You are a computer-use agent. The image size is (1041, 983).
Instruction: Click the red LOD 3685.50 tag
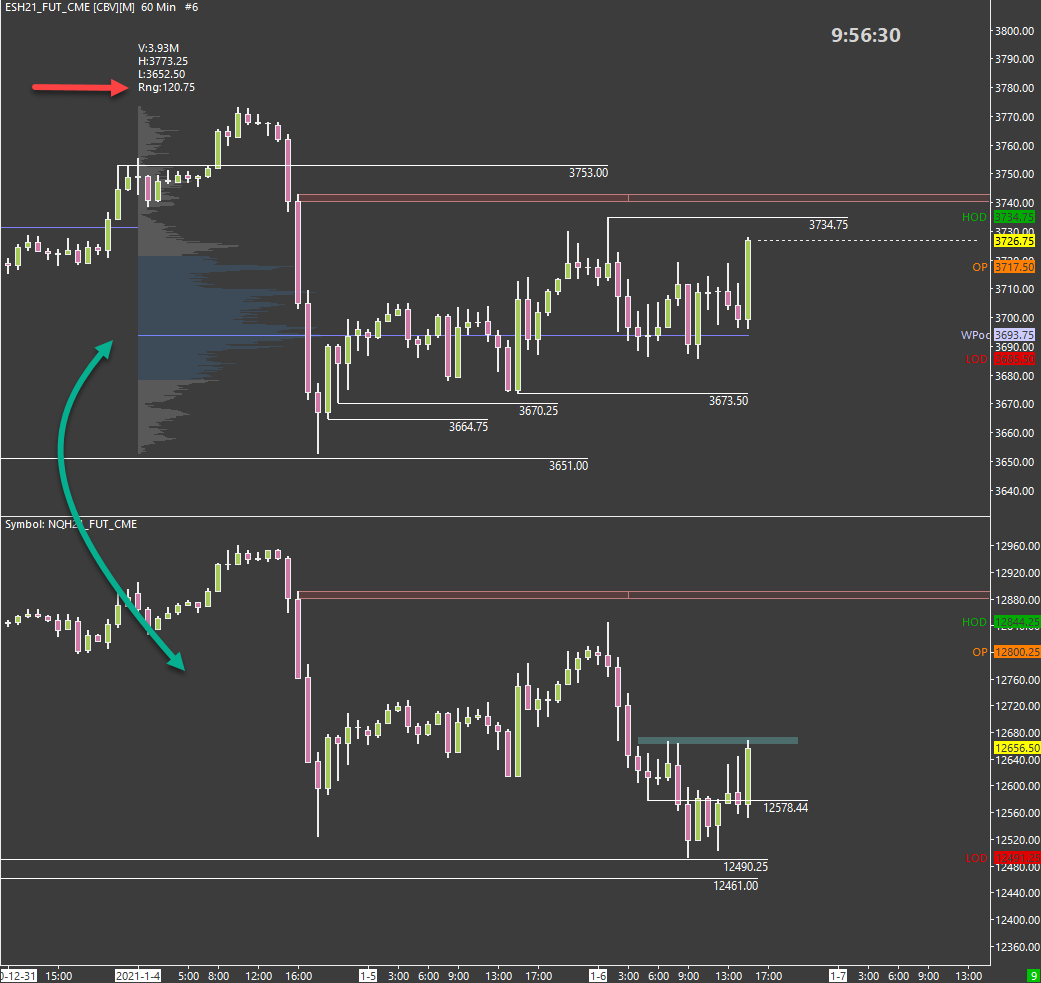click(1000, 359)
